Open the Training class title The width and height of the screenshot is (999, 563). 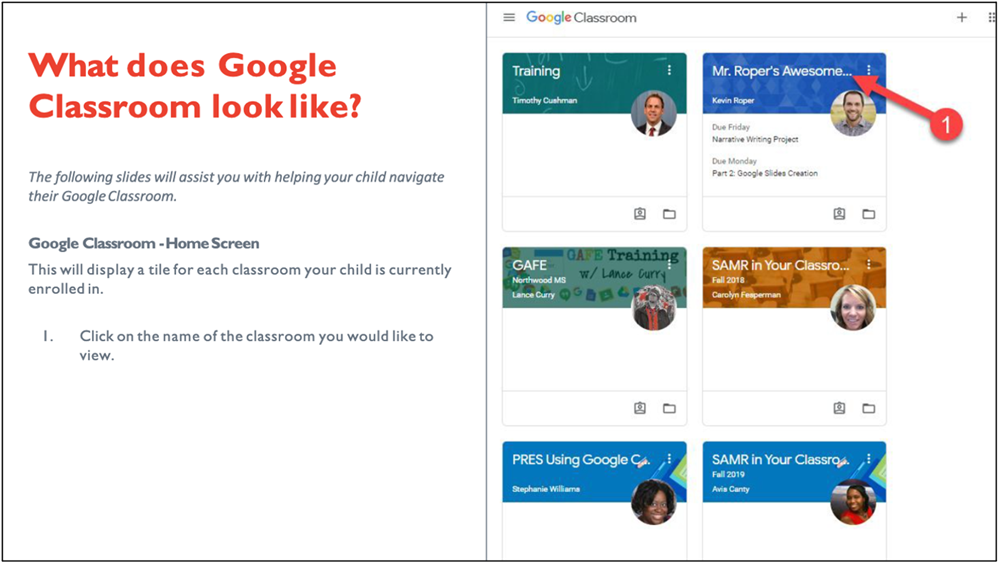(x=536, y=71)
